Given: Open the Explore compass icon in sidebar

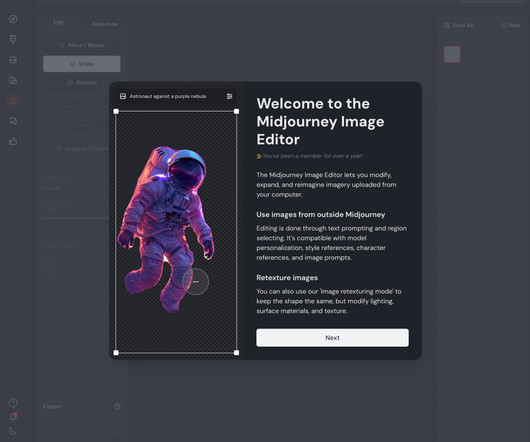Looking at the screenshot, I should point(13,19).
